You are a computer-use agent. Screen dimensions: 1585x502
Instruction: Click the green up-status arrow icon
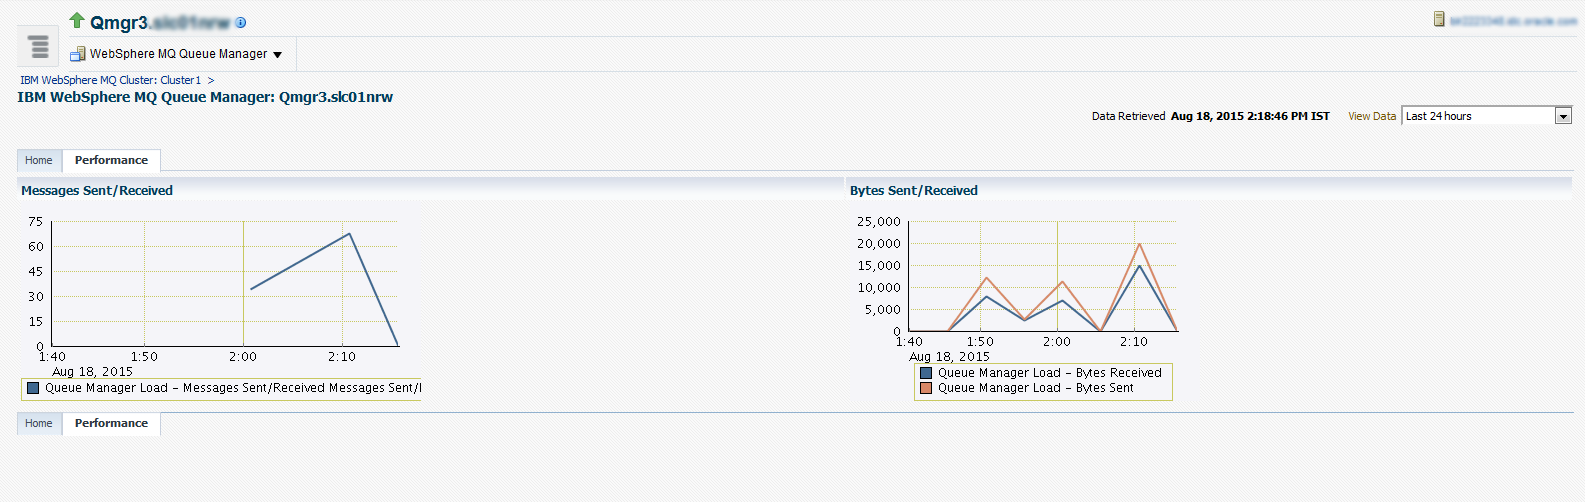[77, 20]
